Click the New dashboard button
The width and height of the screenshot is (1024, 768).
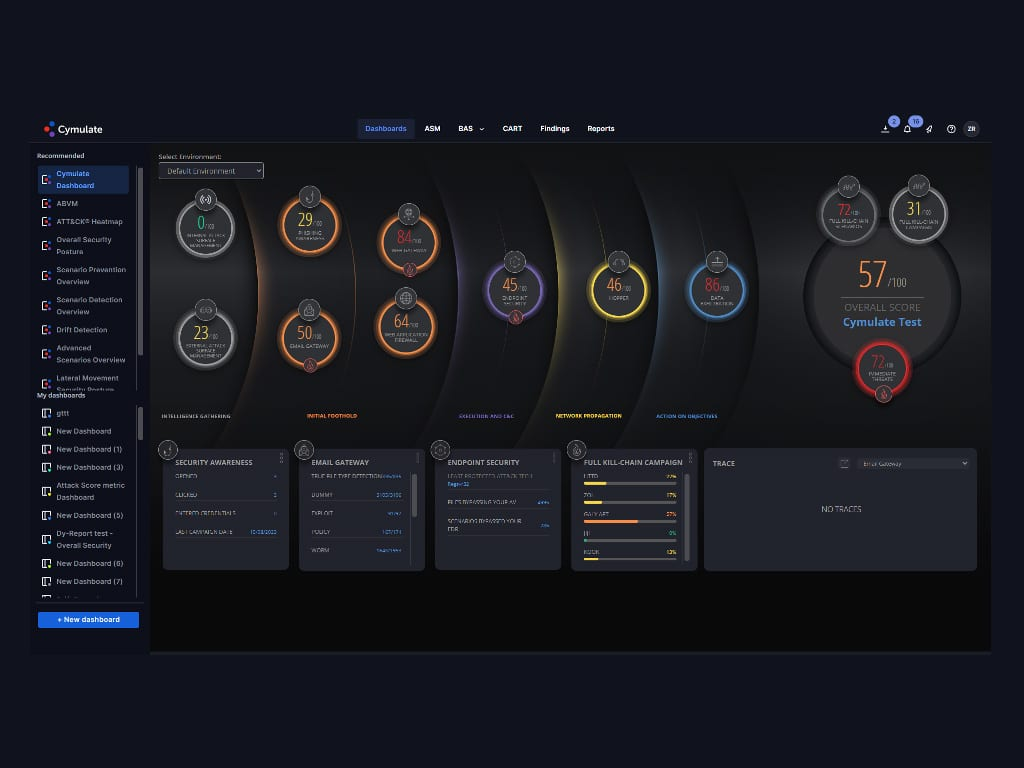click(x=88, y=620)
